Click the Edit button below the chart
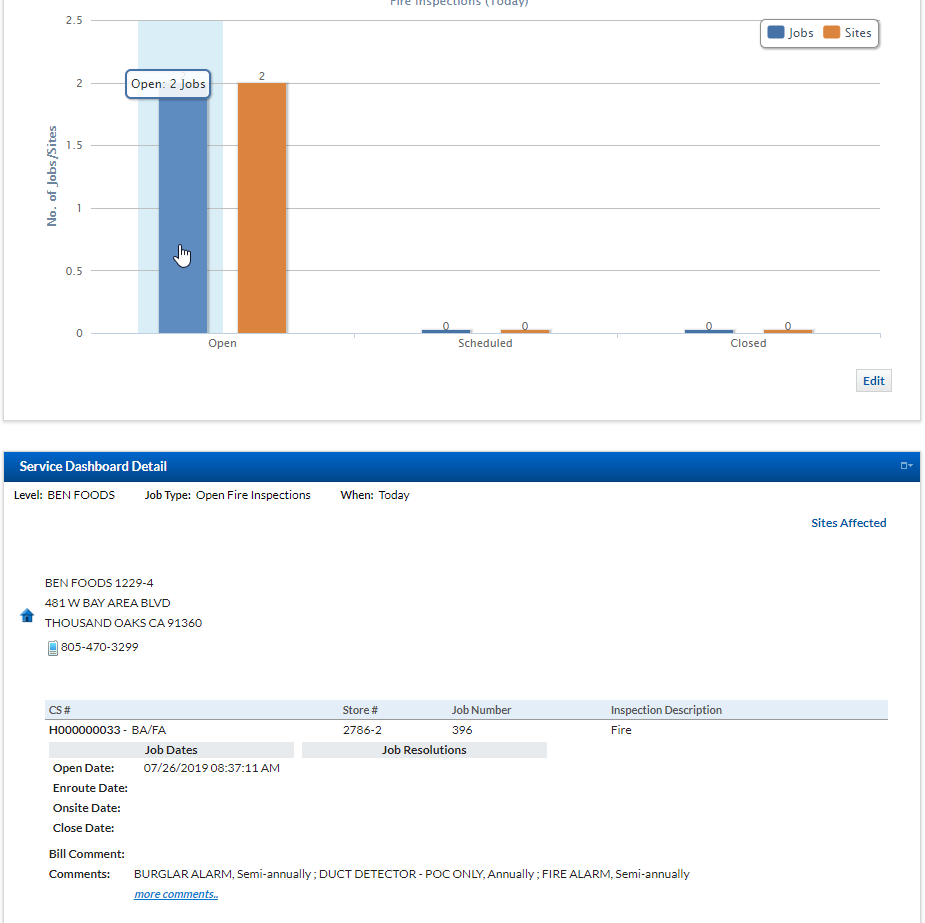 click(x=873, y=381)
